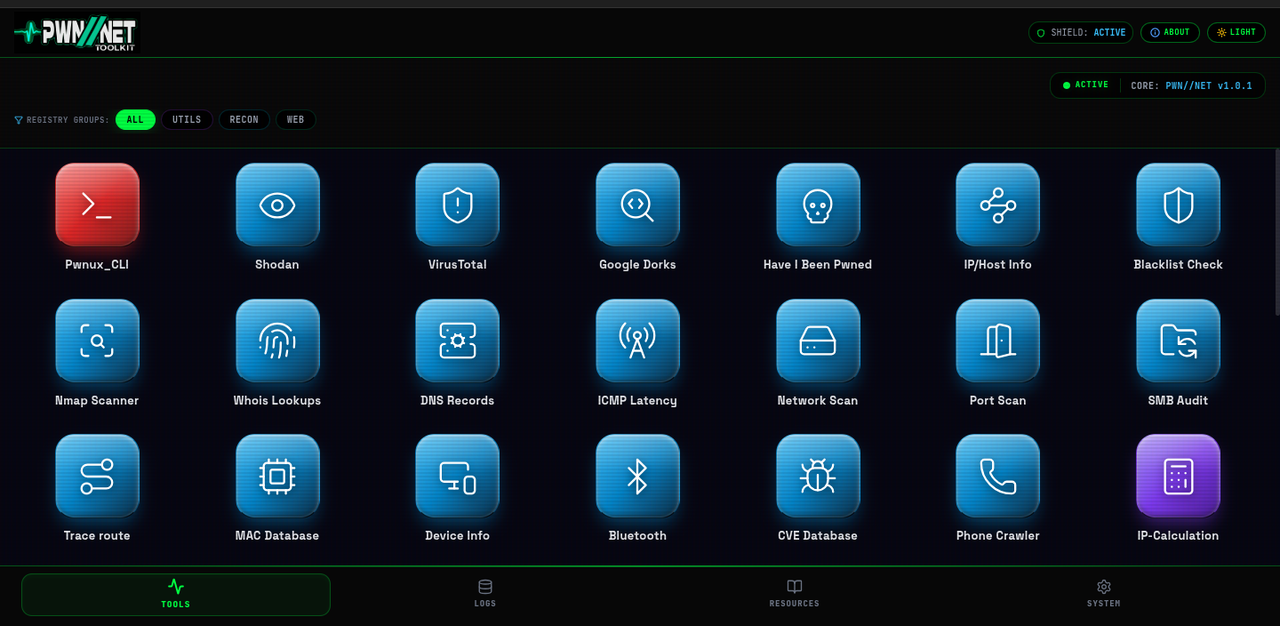Open the VirusTotal shield alert icon

[x=457, y=205]
